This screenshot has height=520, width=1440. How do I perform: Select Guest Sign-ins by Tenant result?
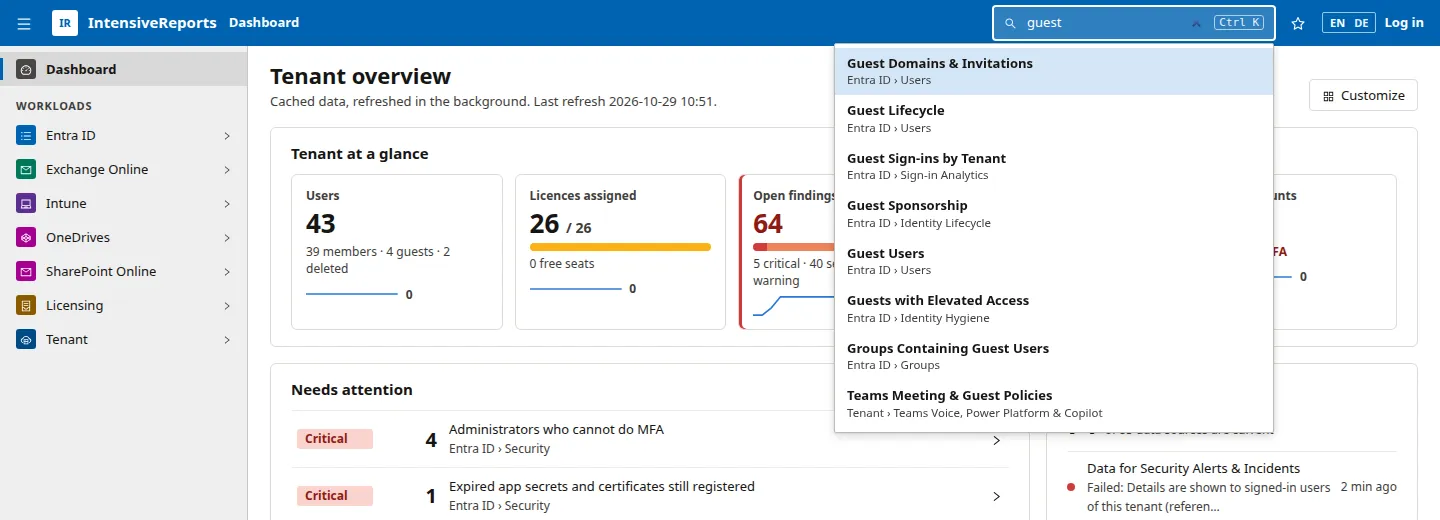click(x=1054, y=166)
